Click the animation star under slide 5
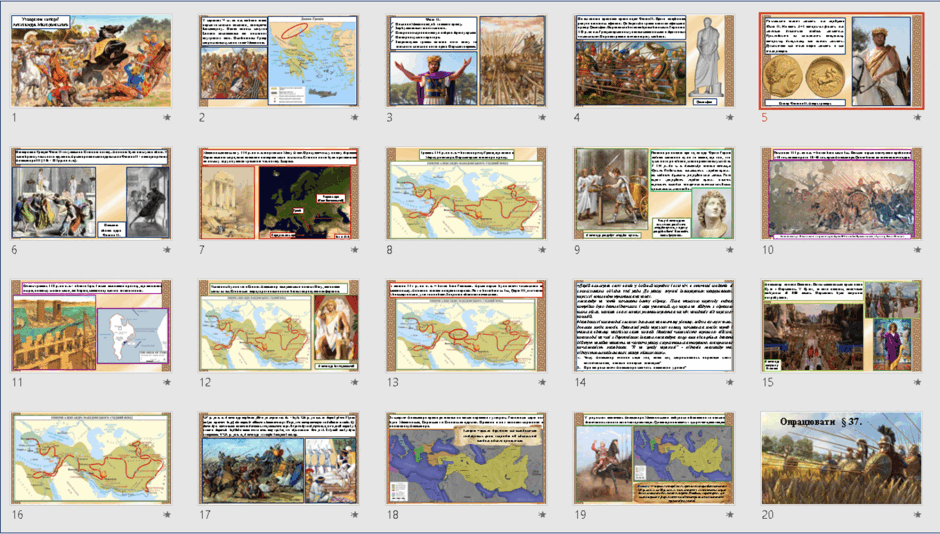The image size is (940, 534). [917, 117]
